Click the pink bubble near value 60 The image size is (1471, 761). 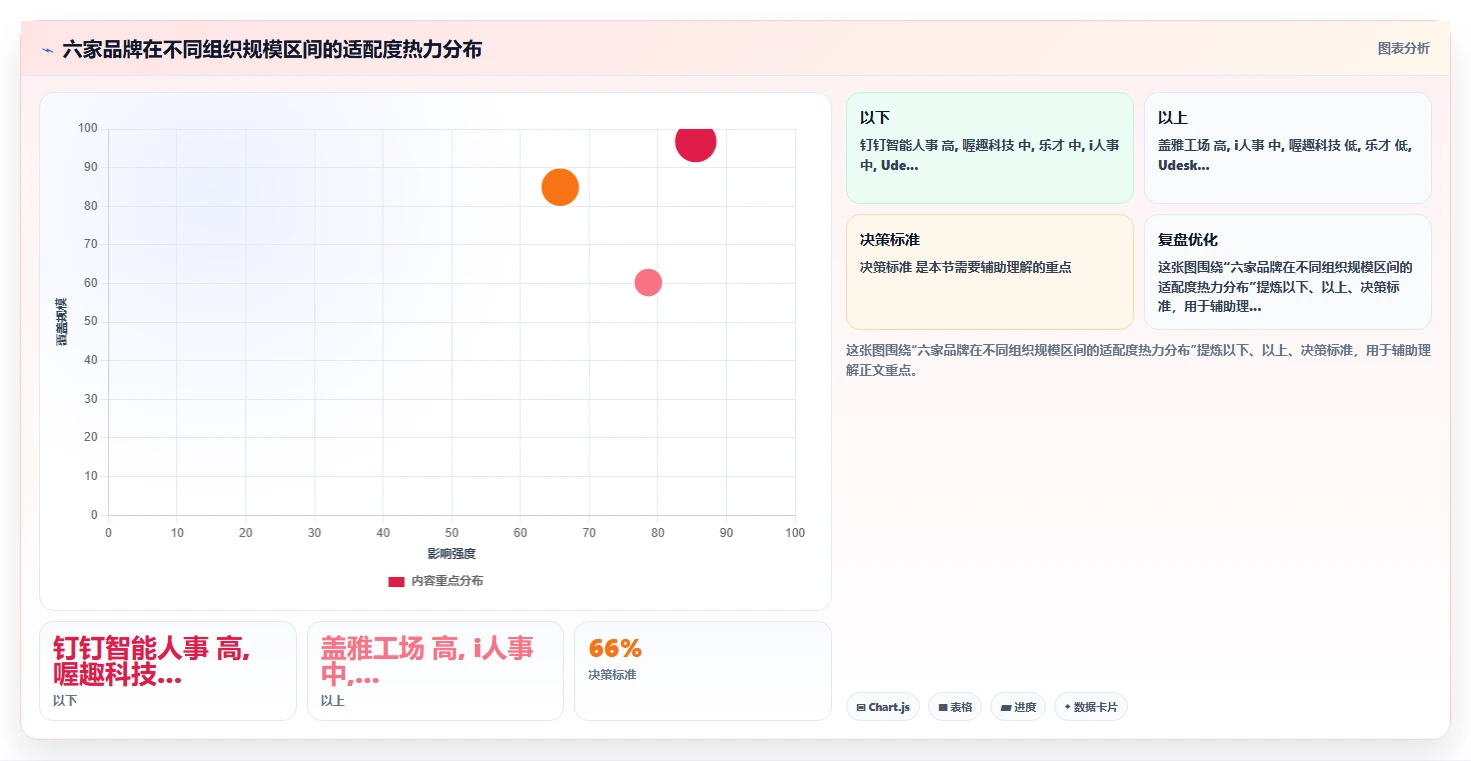pos(648,283)
